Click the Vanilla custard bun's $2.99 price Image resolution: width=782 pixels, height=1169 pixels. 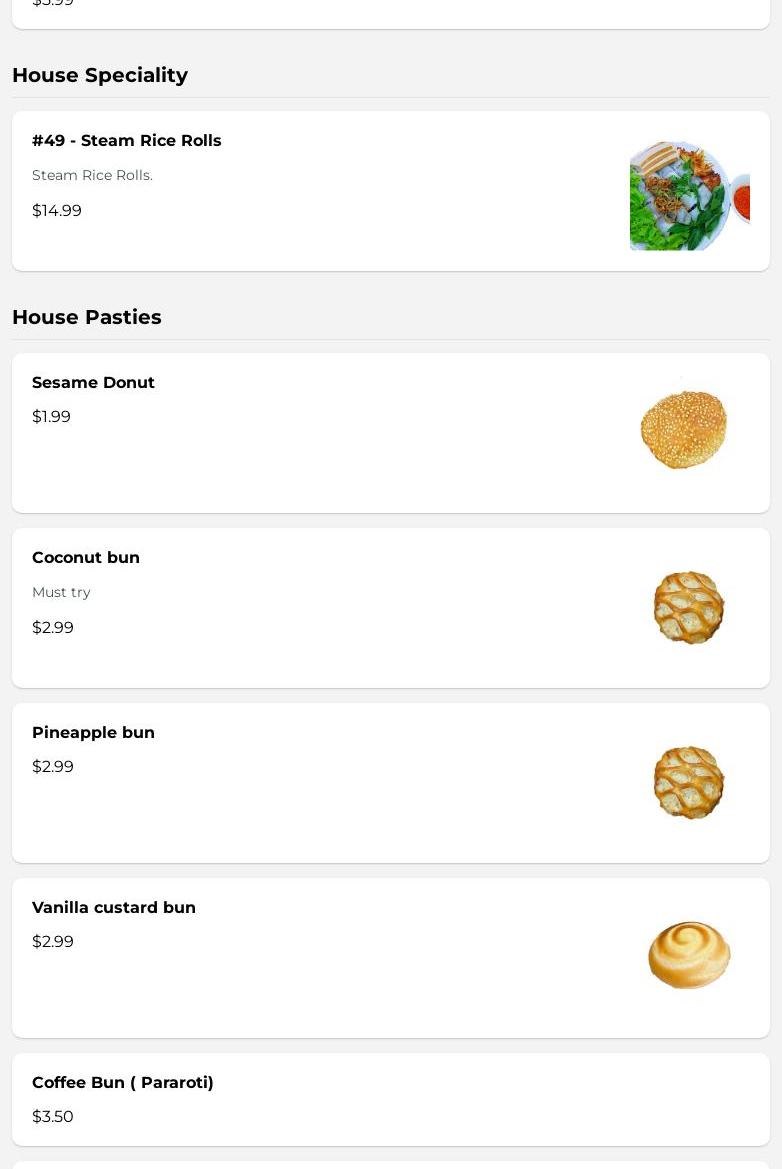[53, 941]
